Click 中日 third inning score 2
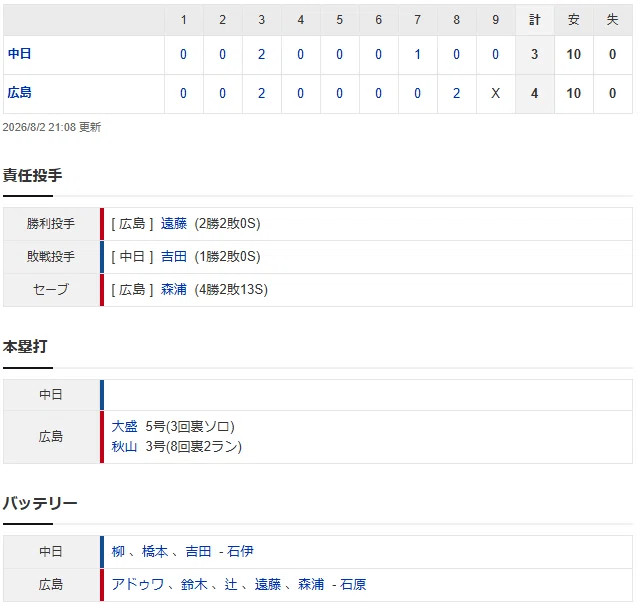This screenshot has width=638, height=604. coord(262,55)
